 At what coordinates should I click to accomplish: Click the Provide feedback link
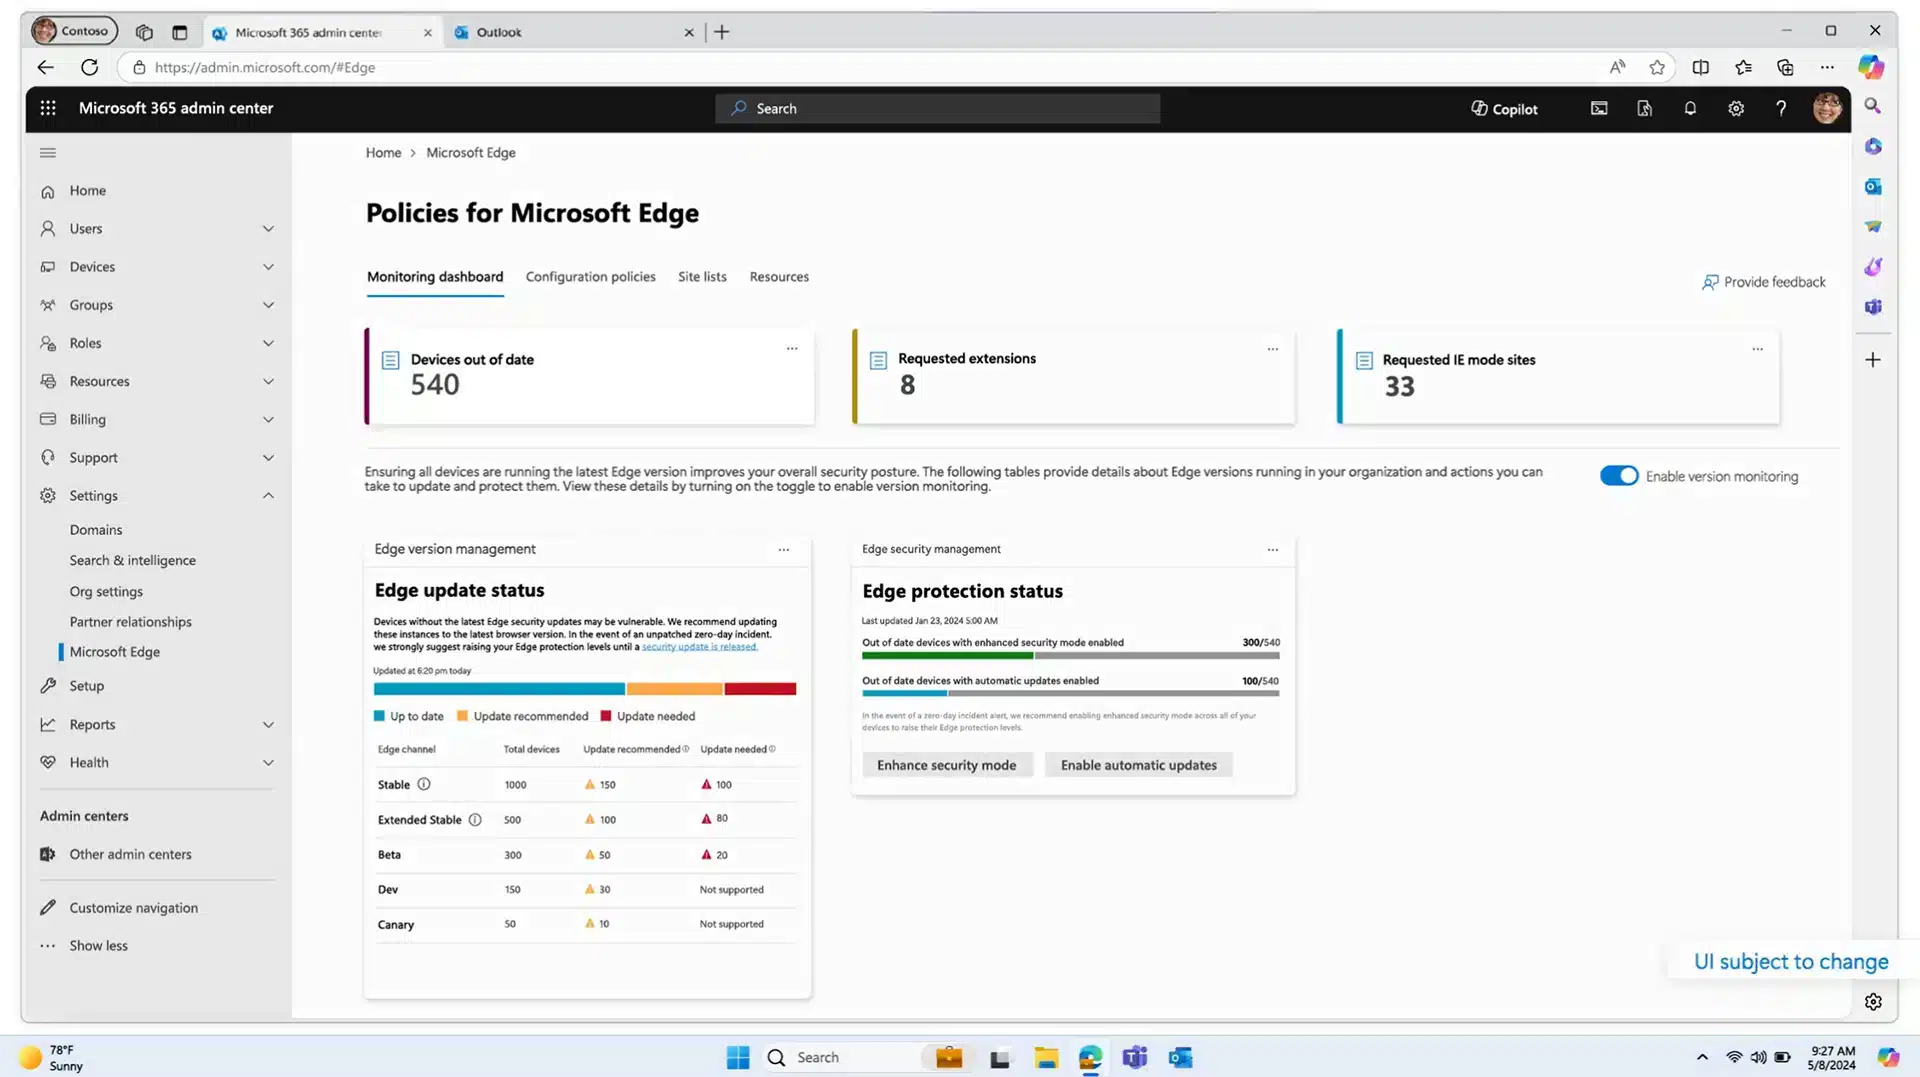[x=1764, y=282]
